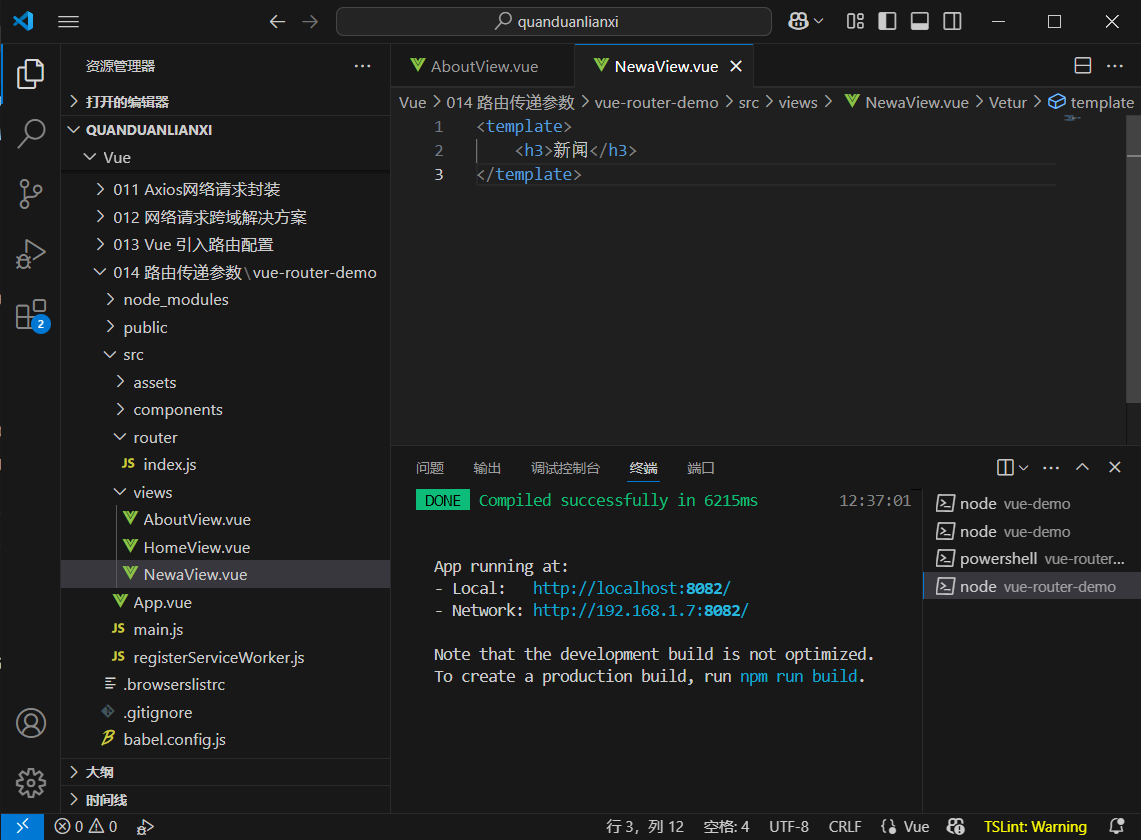The height and width of the screenshot is (840, 1141).
Task: Open HomeView.vue in the file tree
Action: tap(226, 547)
